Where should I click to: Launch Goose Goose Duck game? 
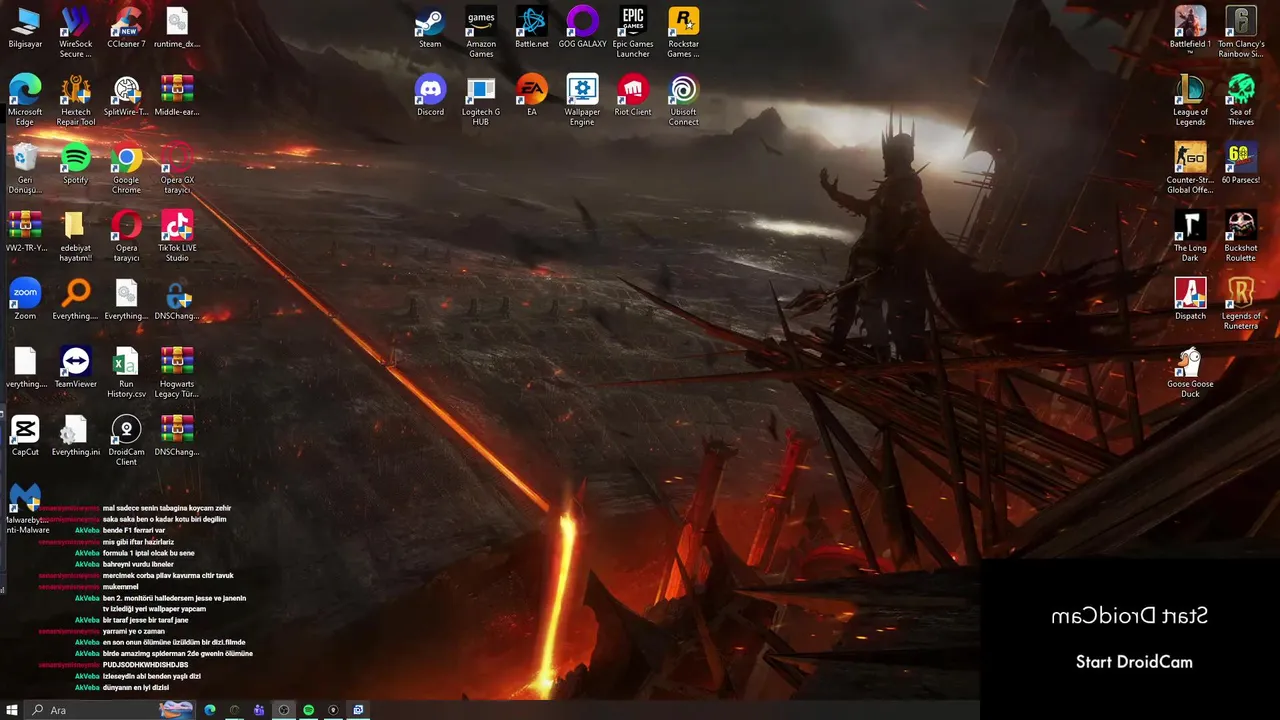(1190, 373)
